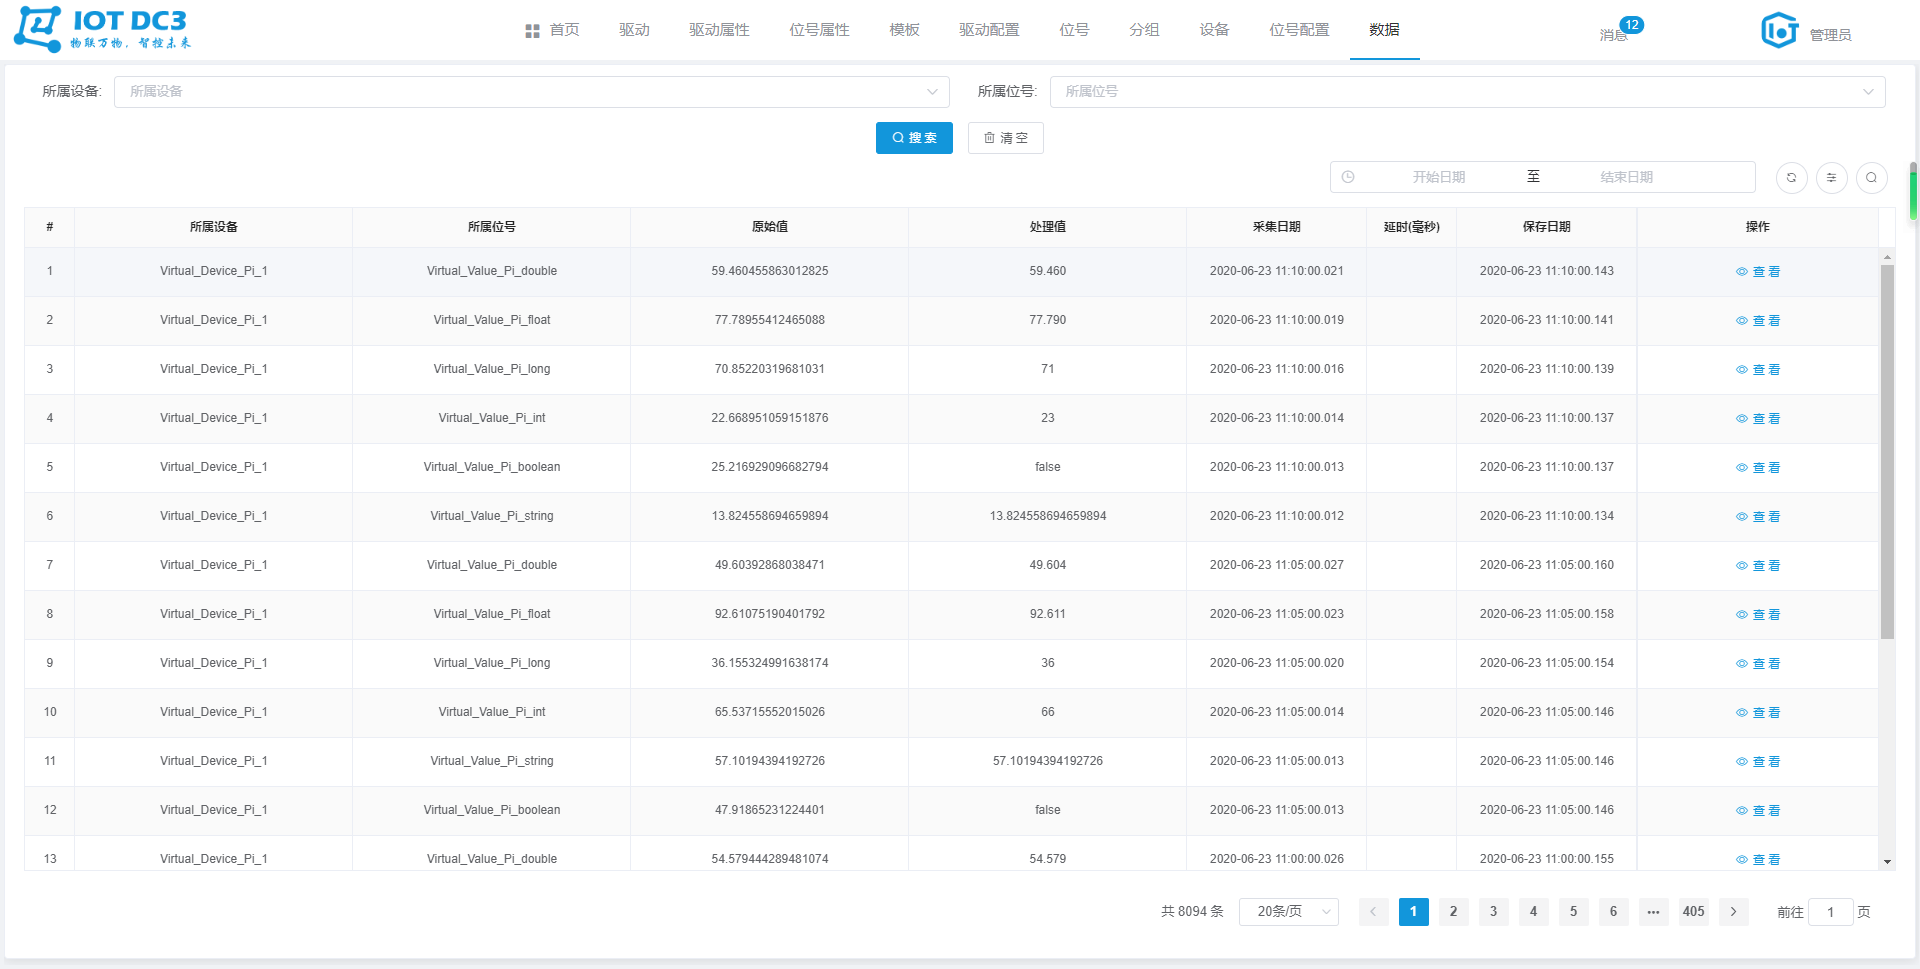
Task: View details of row 4 via 查看
Action: 1757,419
